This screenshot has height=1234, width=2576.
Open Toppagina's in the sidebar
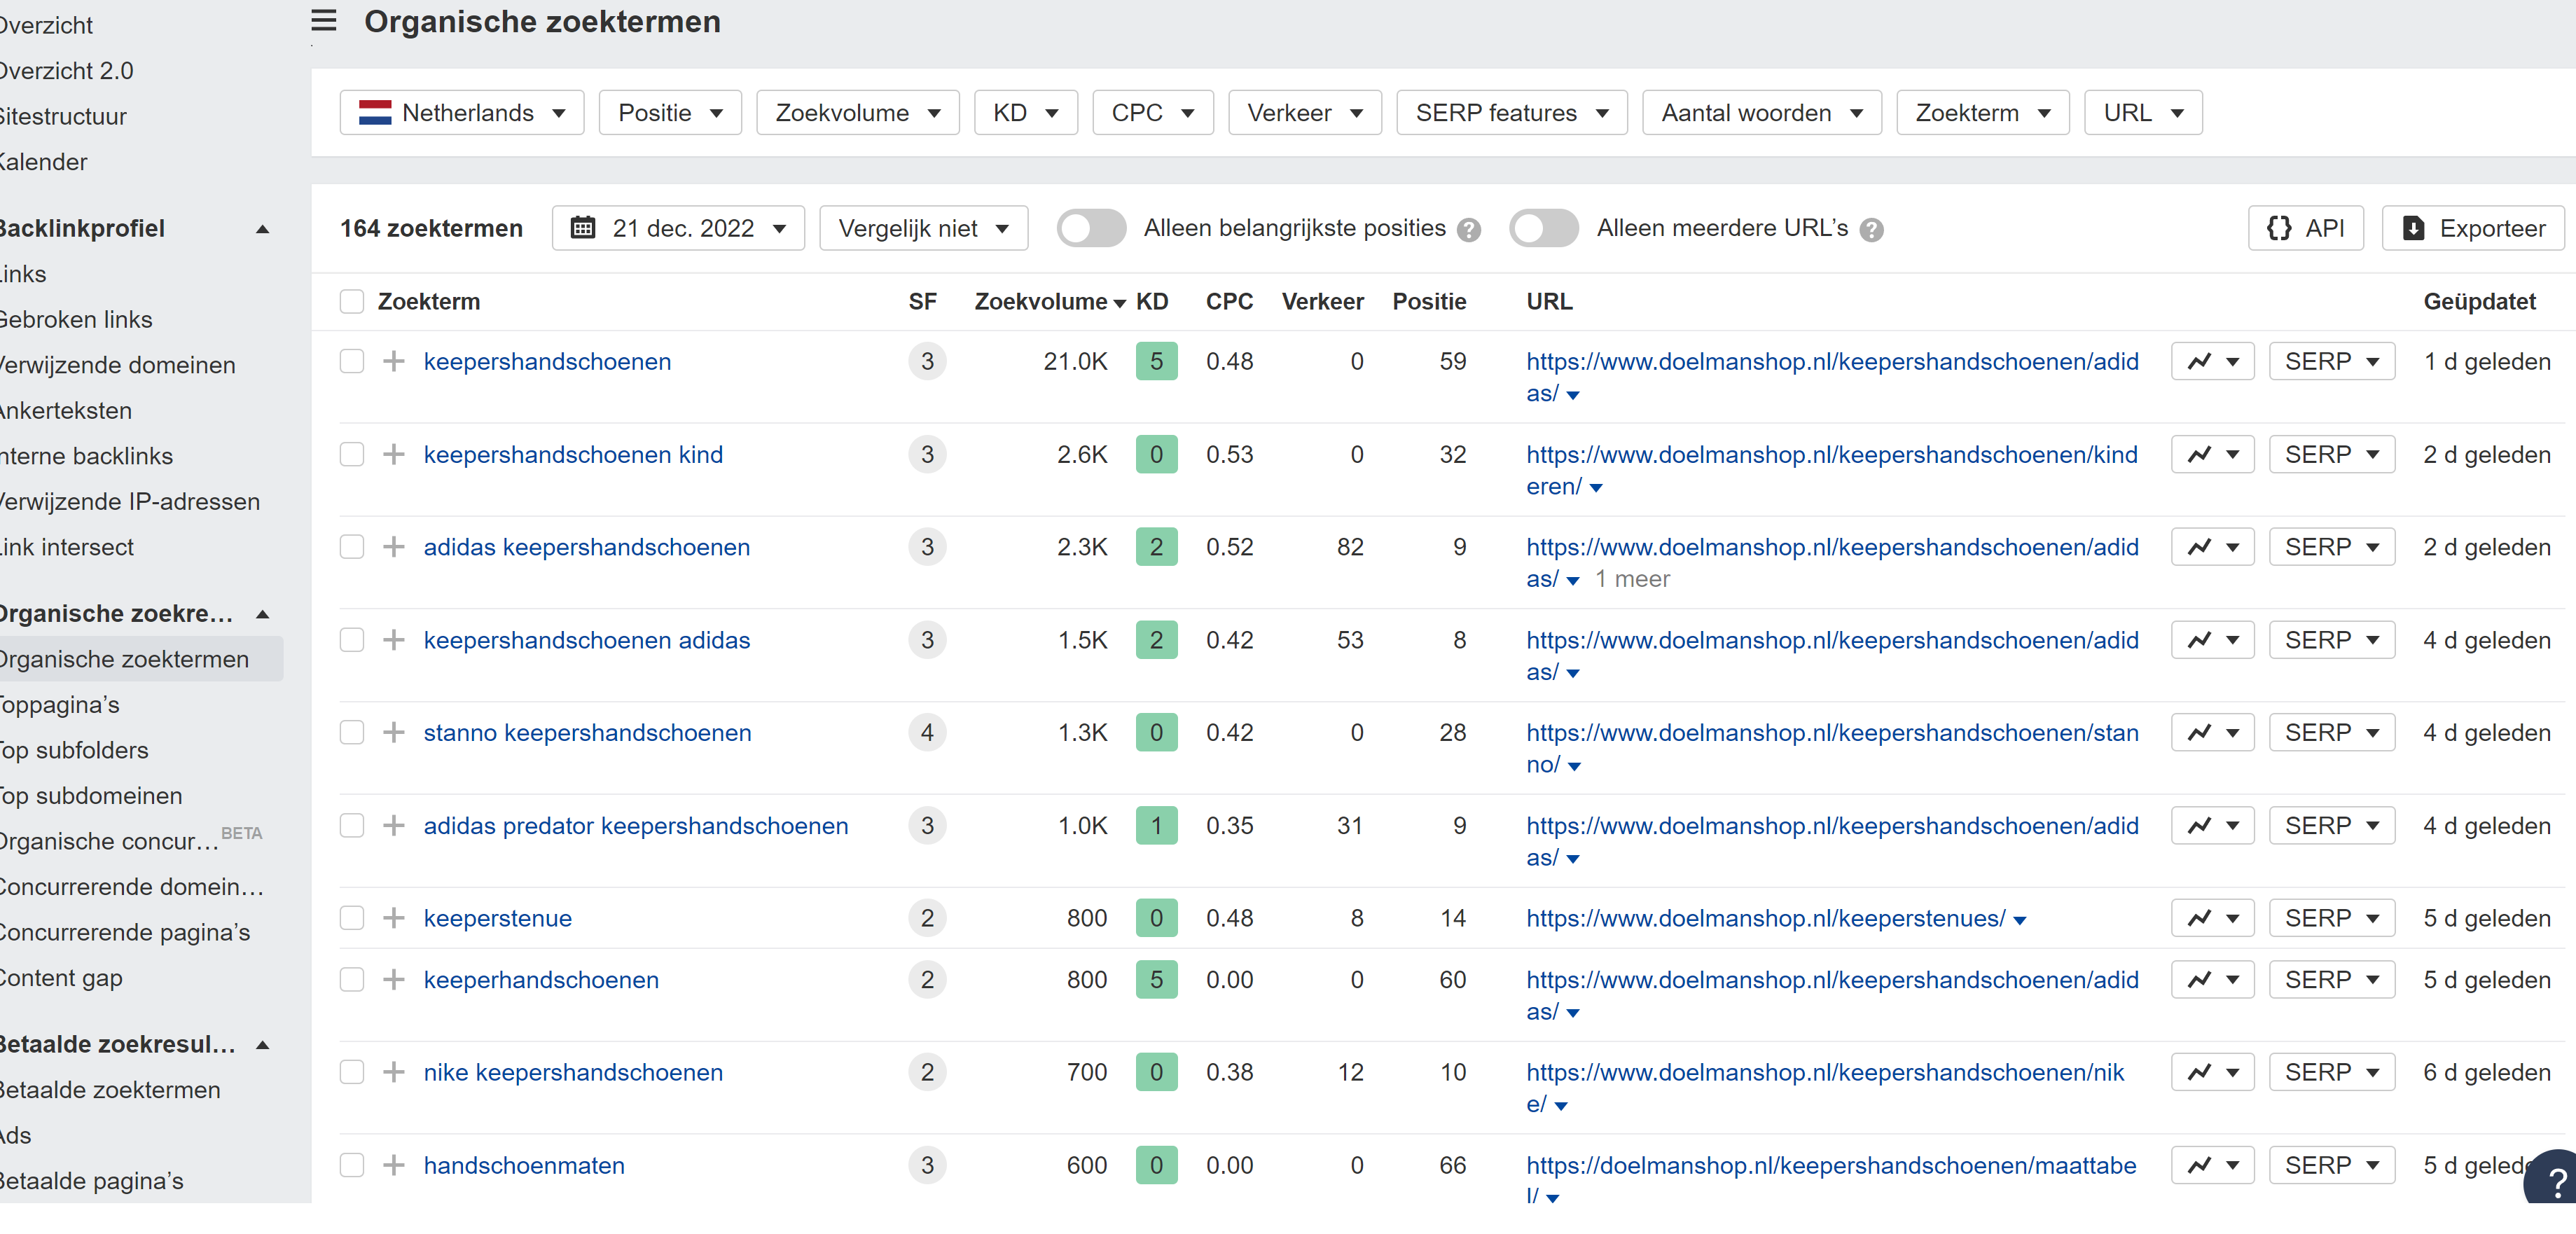click(60, 705)
